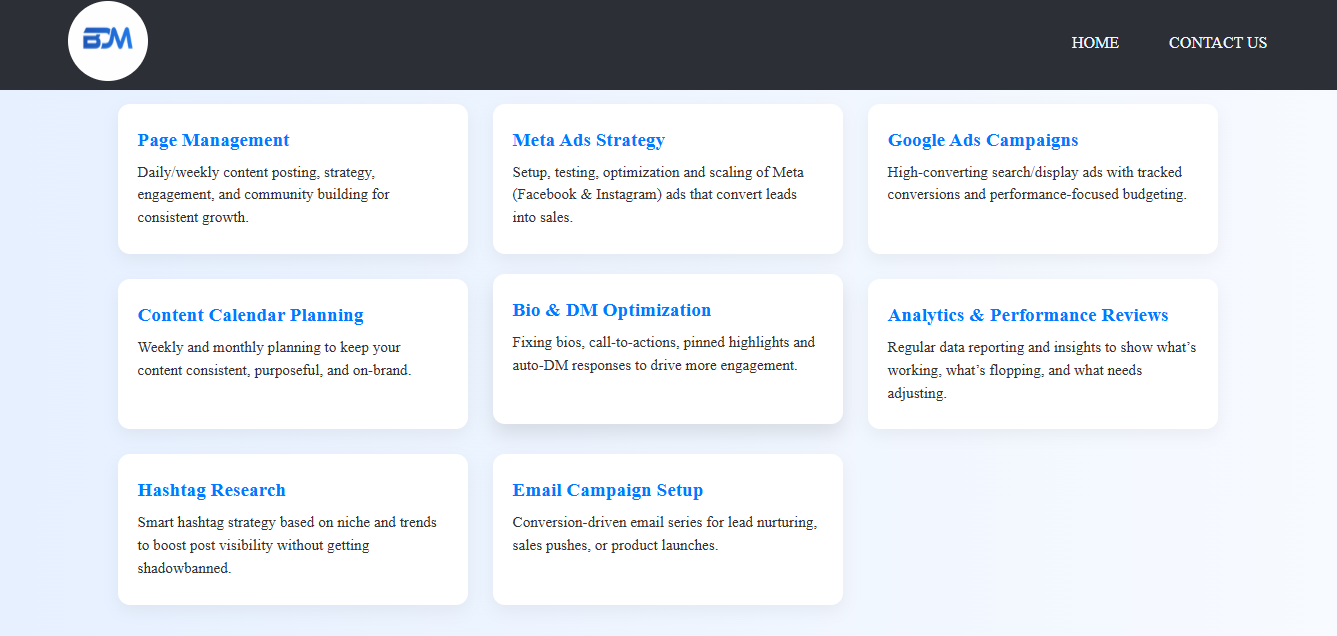
Task: Click the Hashtag Research description paragraph
Action: coord(286,545)
